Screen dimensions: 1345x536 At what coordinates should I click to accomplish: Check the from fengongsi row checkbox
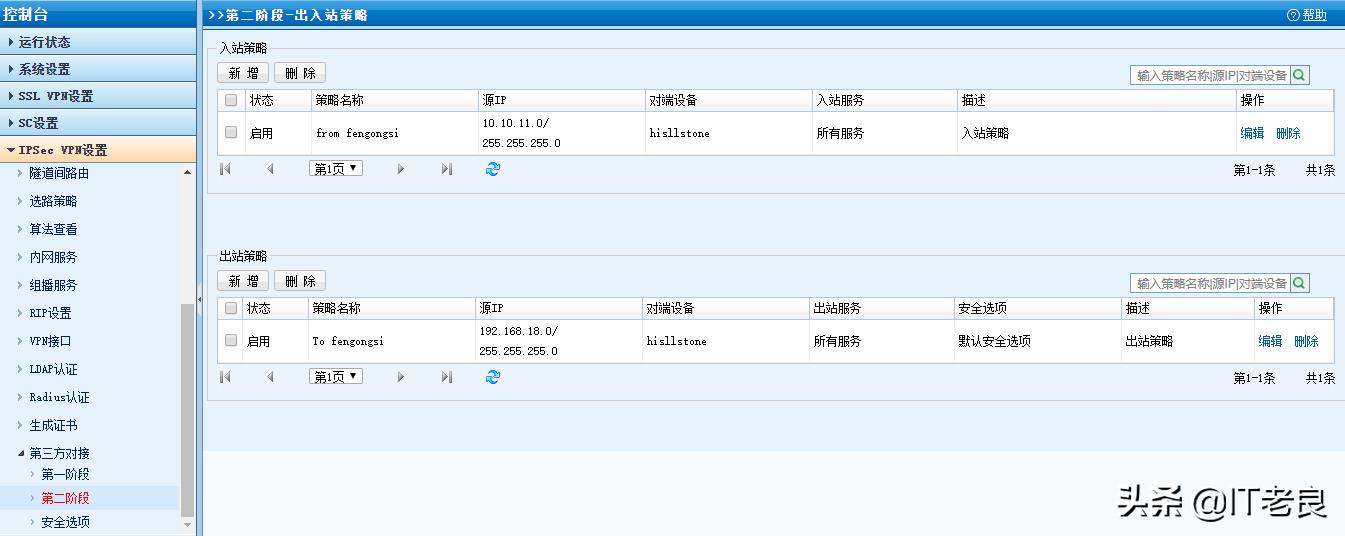click(231, 132)
